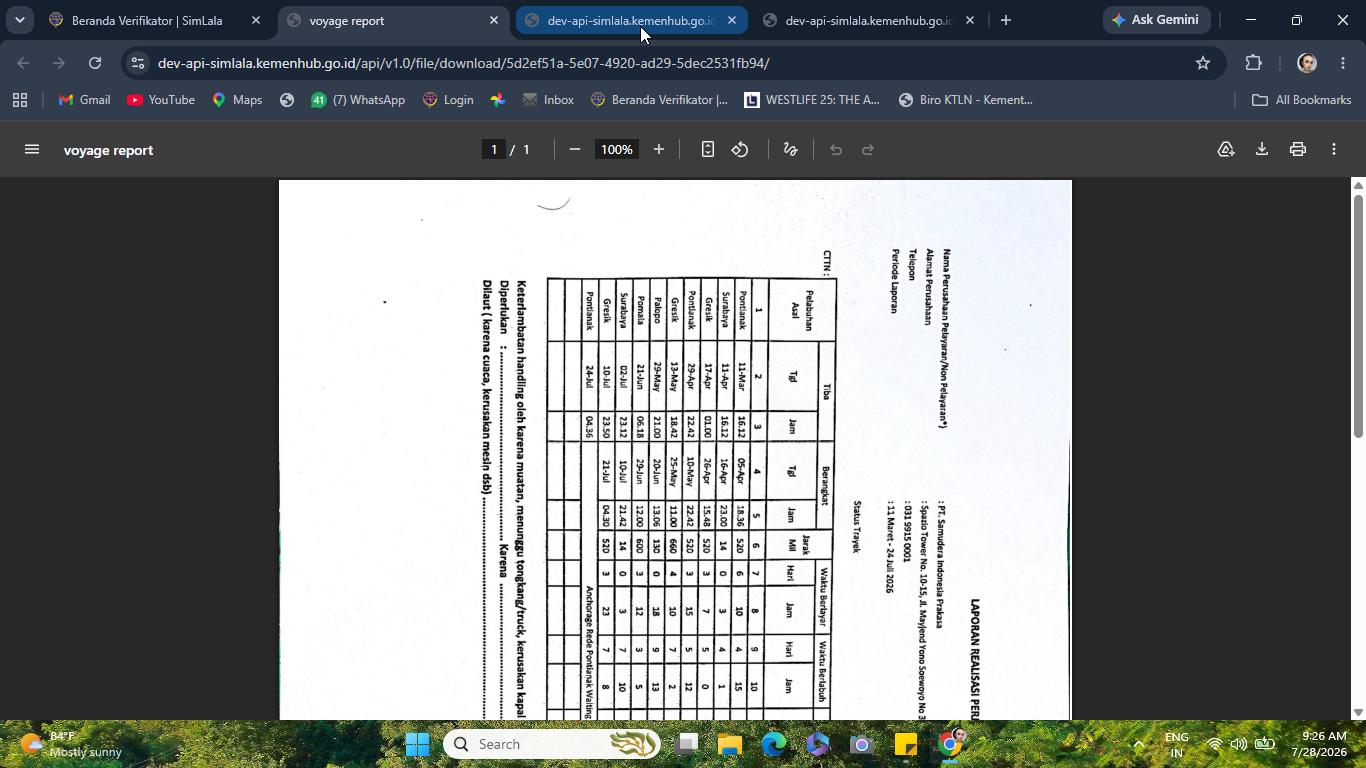Expand the tab search dropdown
This screenshot has height=768, width=1366.
tap(19, 20)
